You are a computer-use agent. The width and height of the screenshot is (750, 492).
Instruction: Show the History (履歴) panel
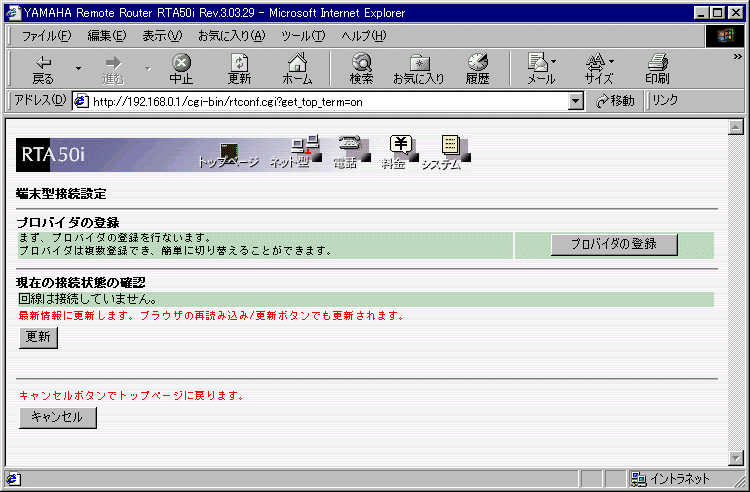tap(477, 70)
